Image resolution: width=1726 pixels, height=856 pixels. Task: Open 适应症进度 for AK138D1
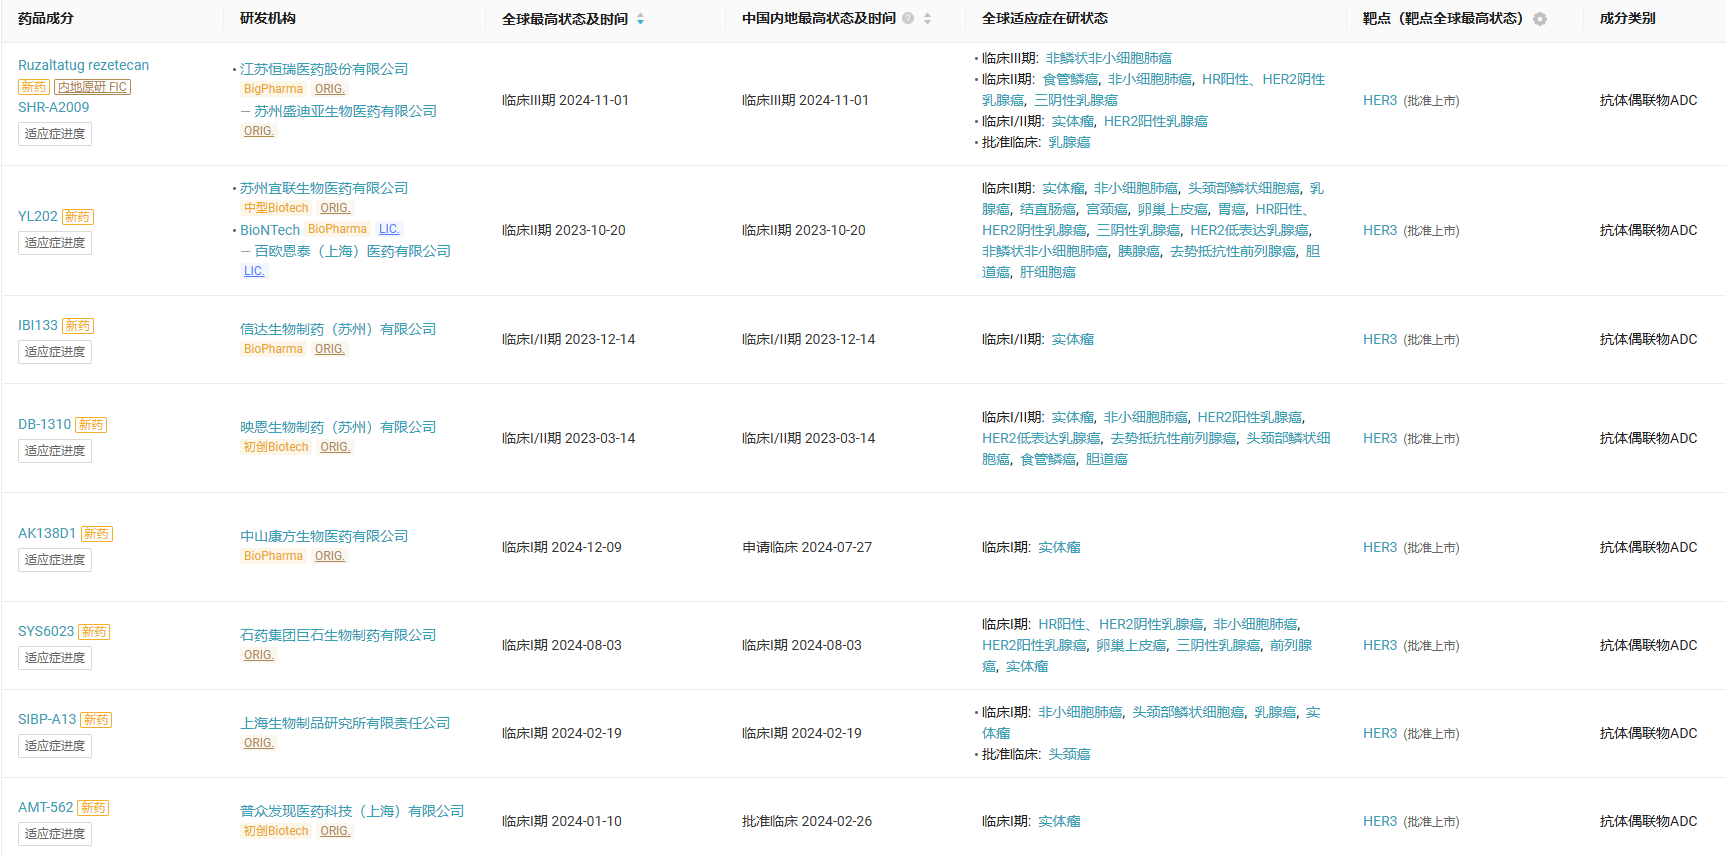pyautogui.click(x=55, y=560)
